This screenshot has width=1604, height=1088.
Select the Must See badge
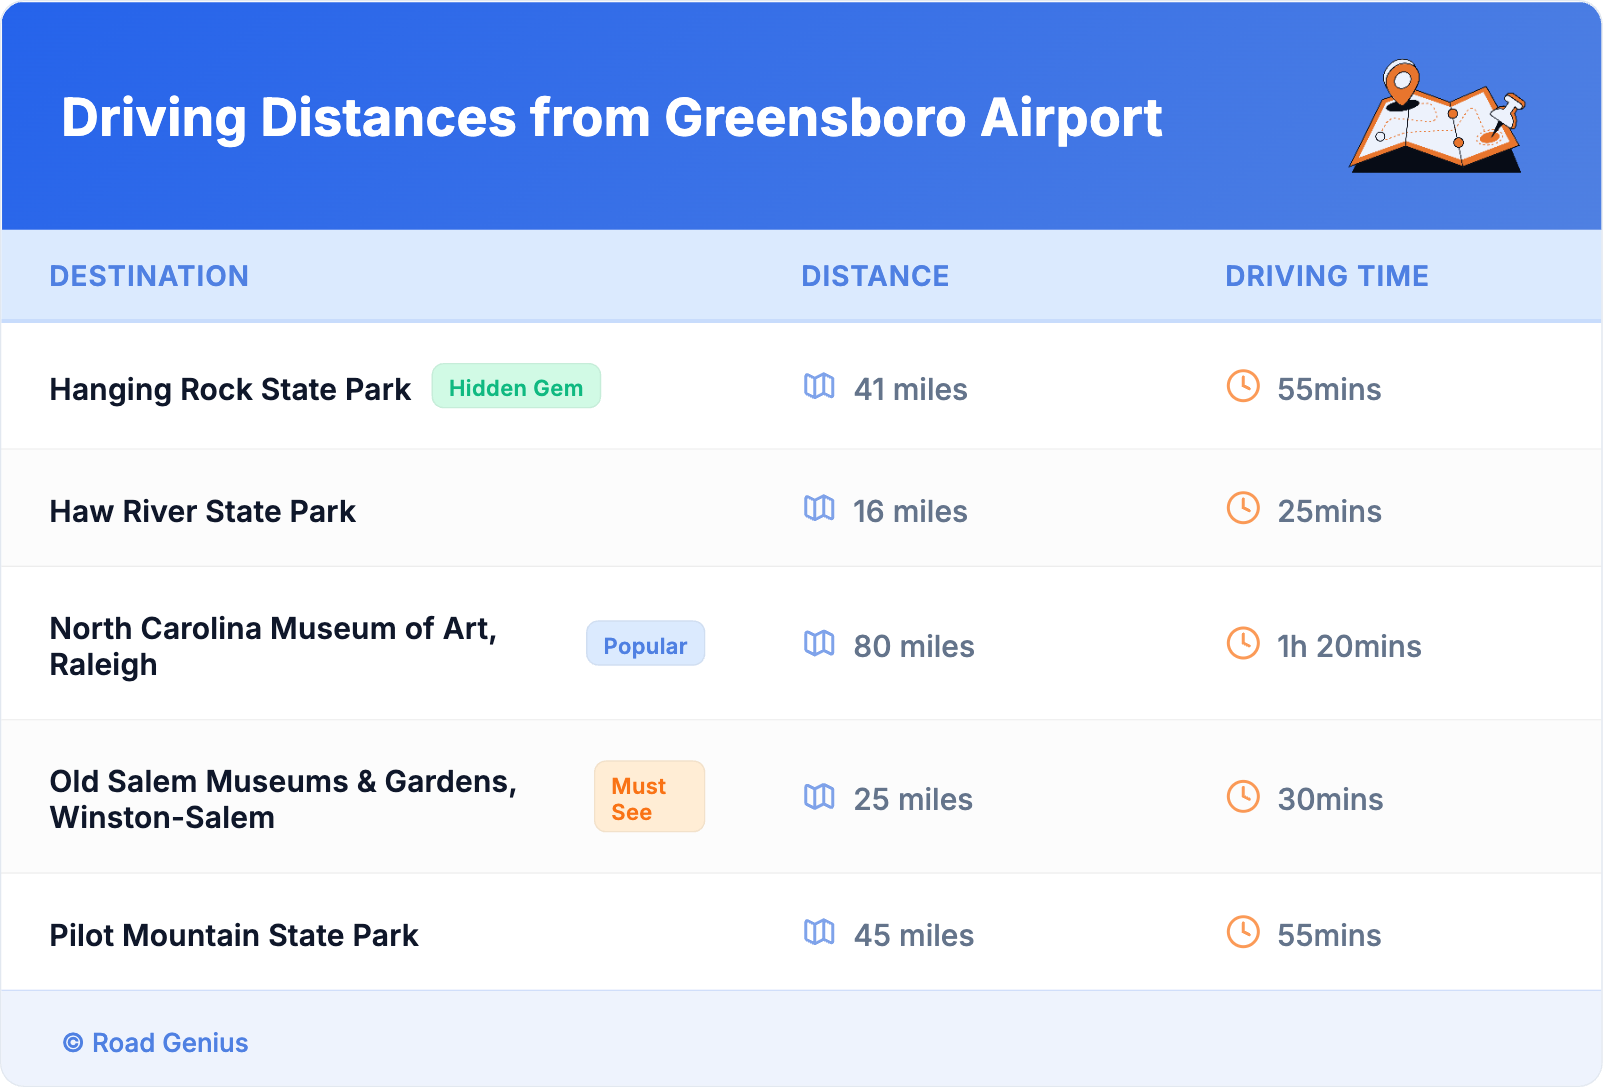(649, 798)
